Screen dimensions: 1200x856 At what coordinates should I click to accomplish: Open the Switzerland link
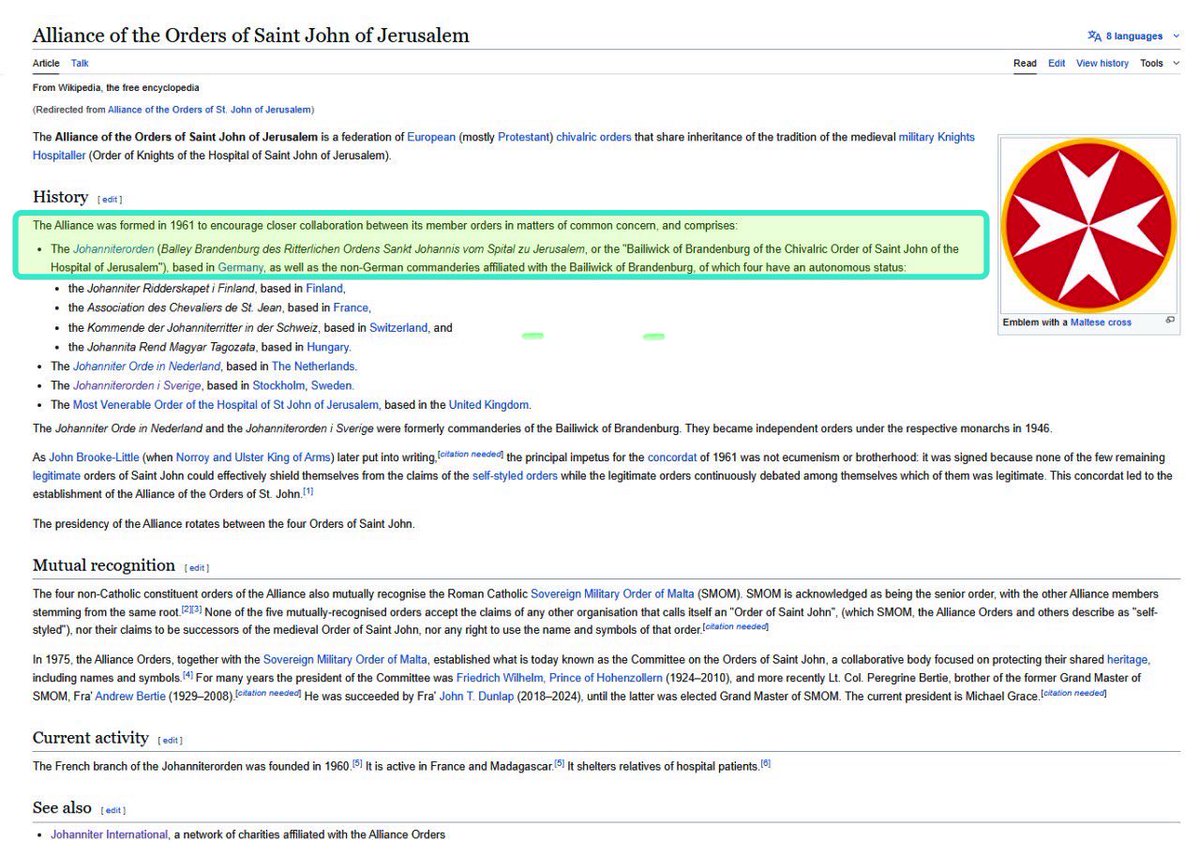coord(398,328)
